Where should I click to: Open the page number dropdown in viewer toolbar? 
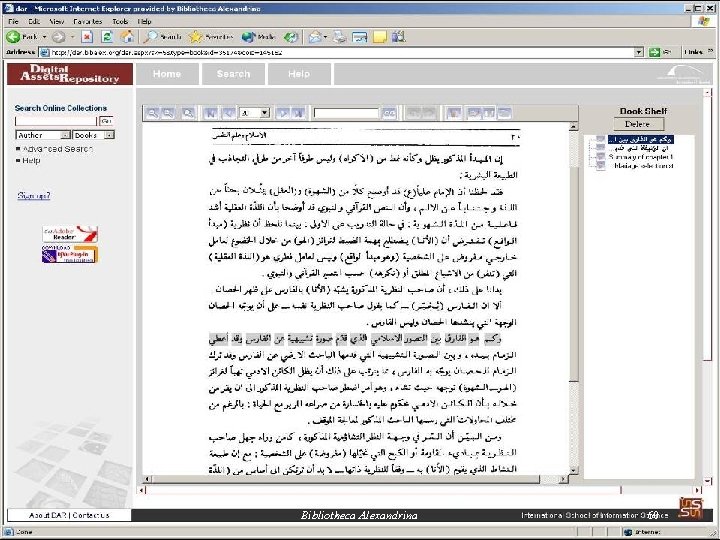[x=265, y=112]
